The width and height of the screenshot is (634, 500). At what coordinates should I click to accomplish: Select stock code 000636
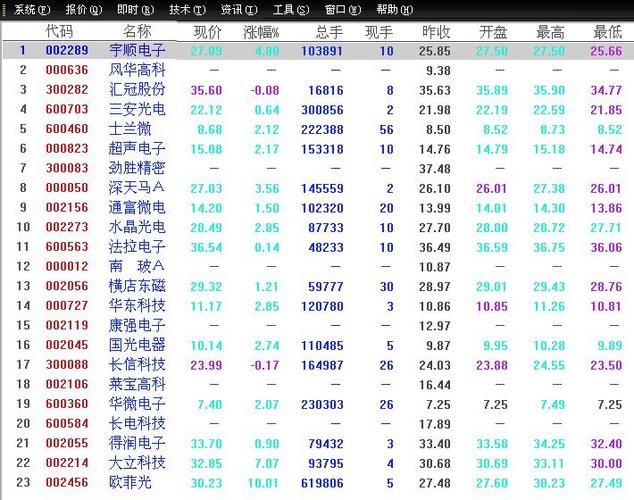[x=67, y=70]
